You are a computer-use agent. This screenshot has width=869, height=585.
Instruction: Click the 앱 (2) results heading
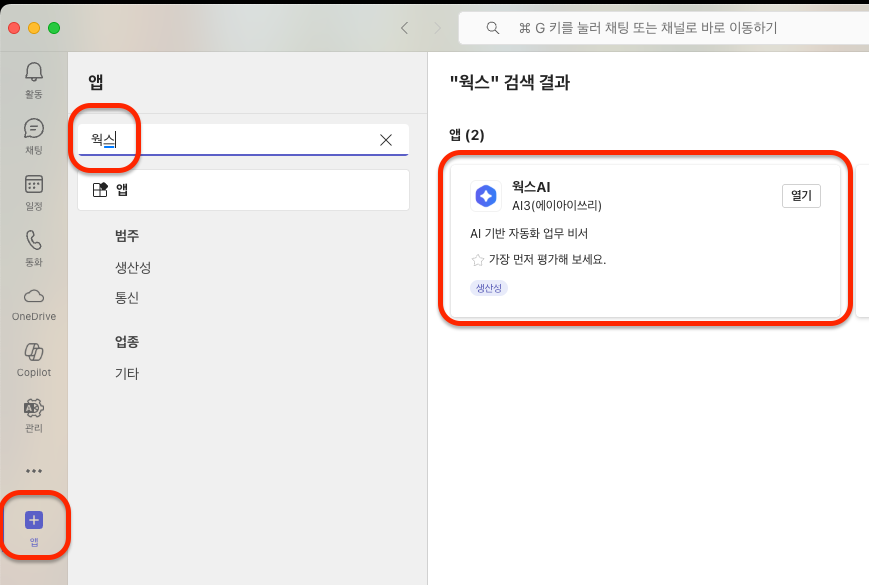tap(467, 135)
